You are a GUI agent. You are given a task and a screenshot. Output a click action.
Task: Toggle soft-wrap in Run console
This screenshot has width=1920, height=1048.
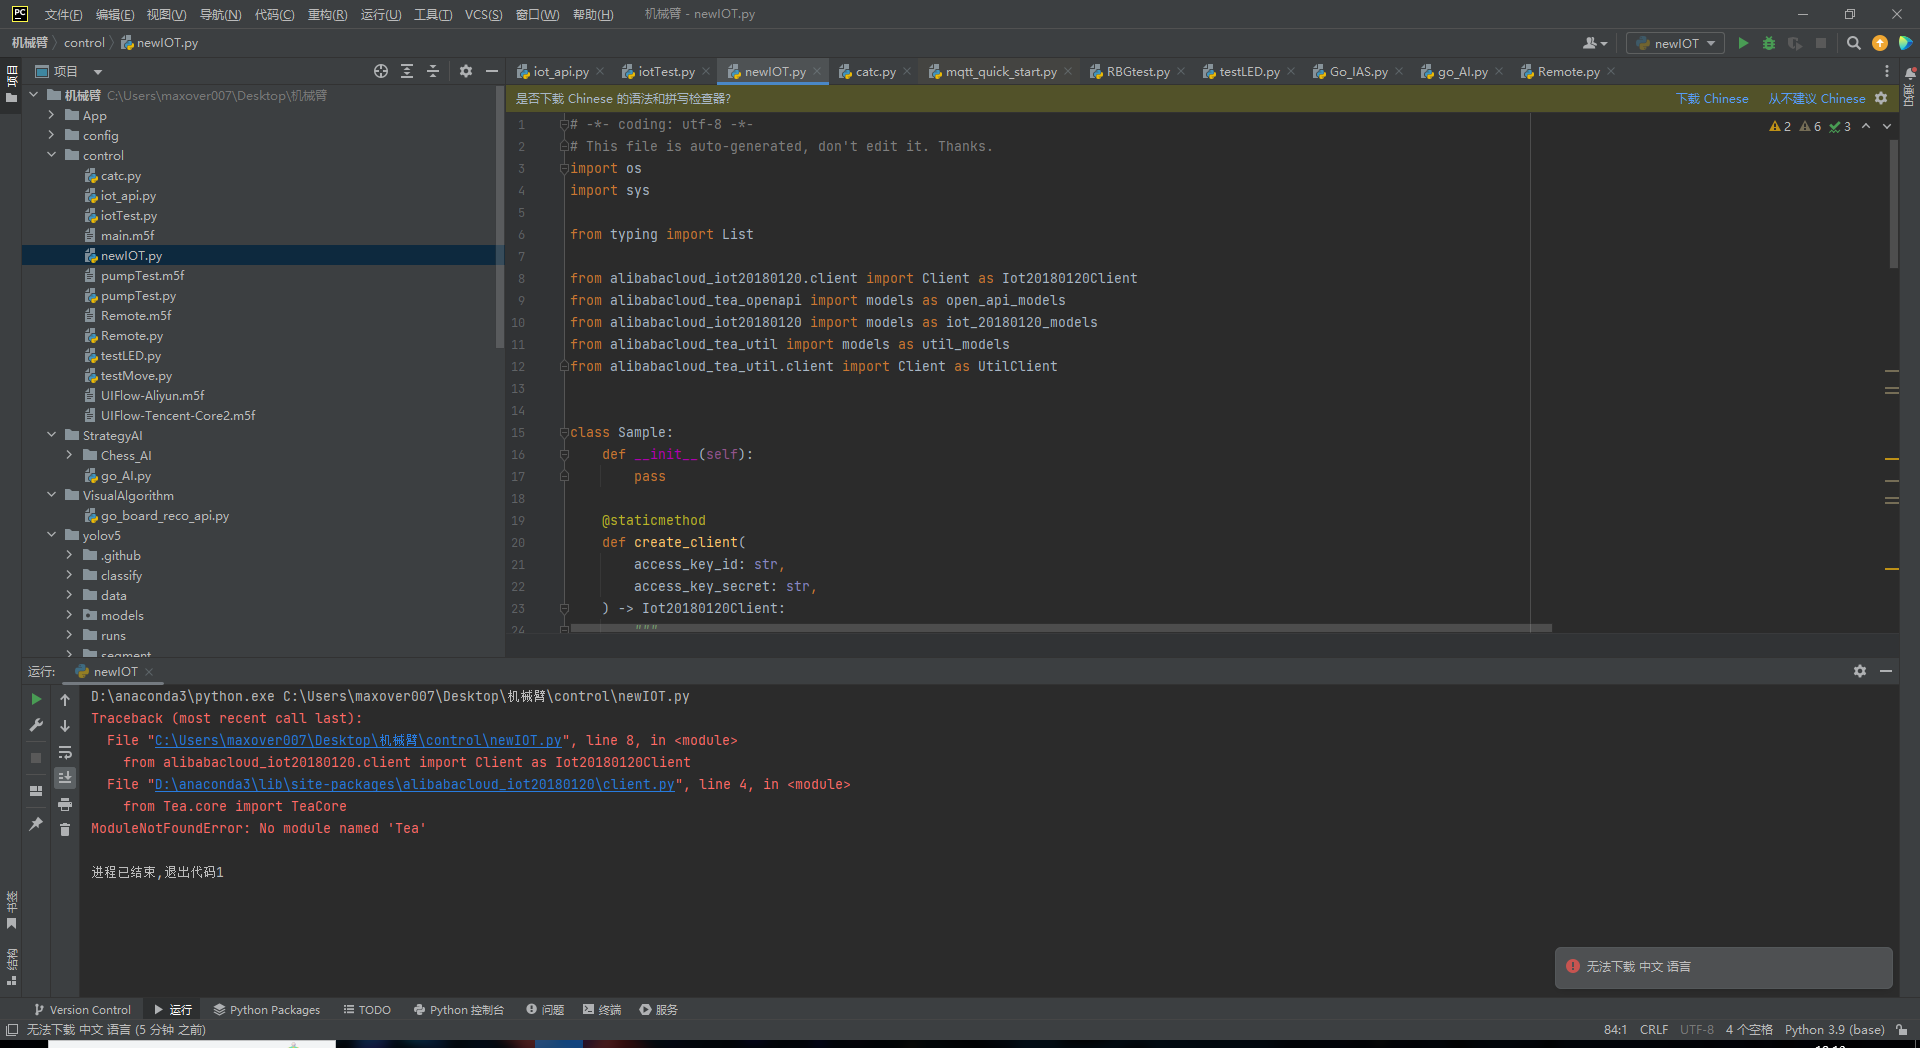[65, 752]
